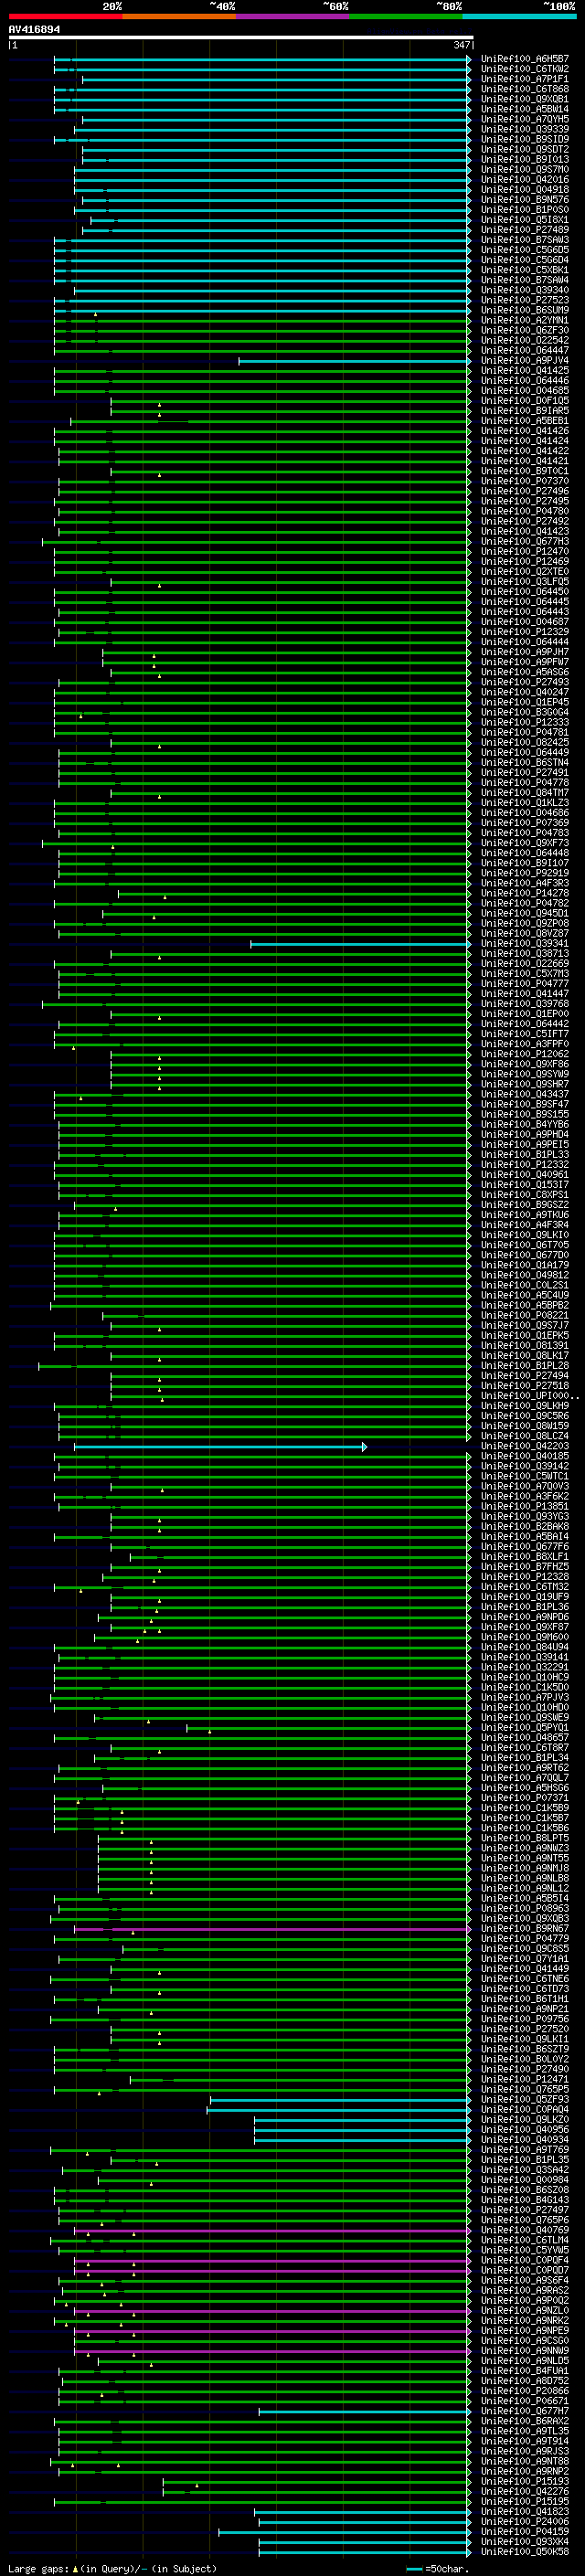Select the UniRef100_C5WTC1 label

(524, 1476)
